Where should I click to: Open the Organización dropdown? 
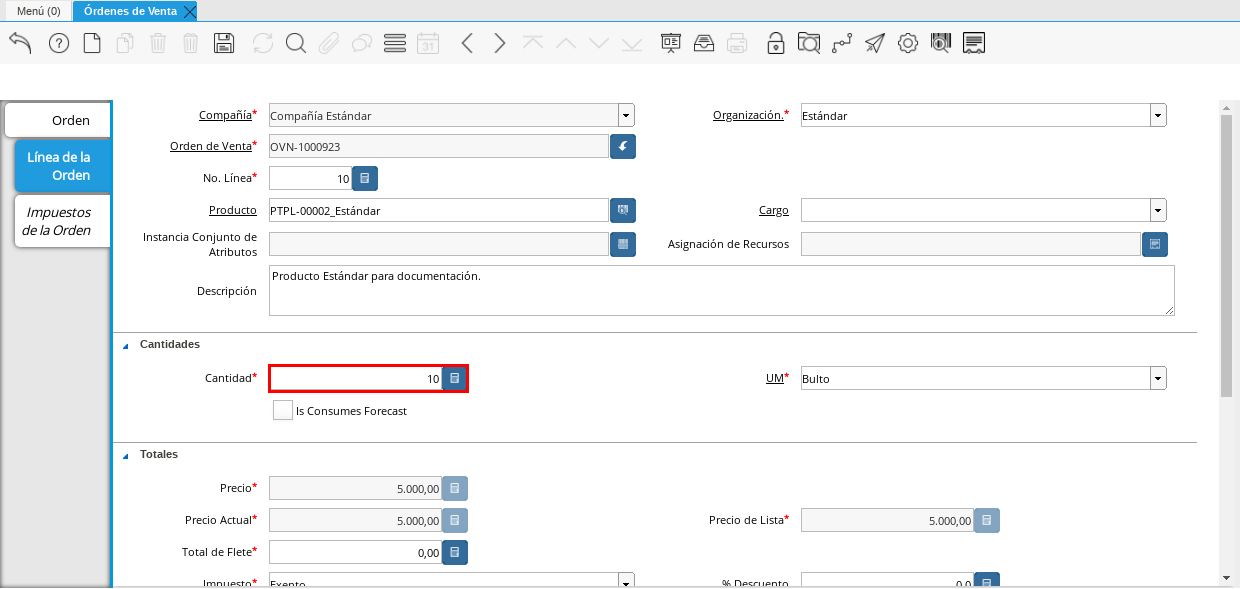coord(1158,115)
